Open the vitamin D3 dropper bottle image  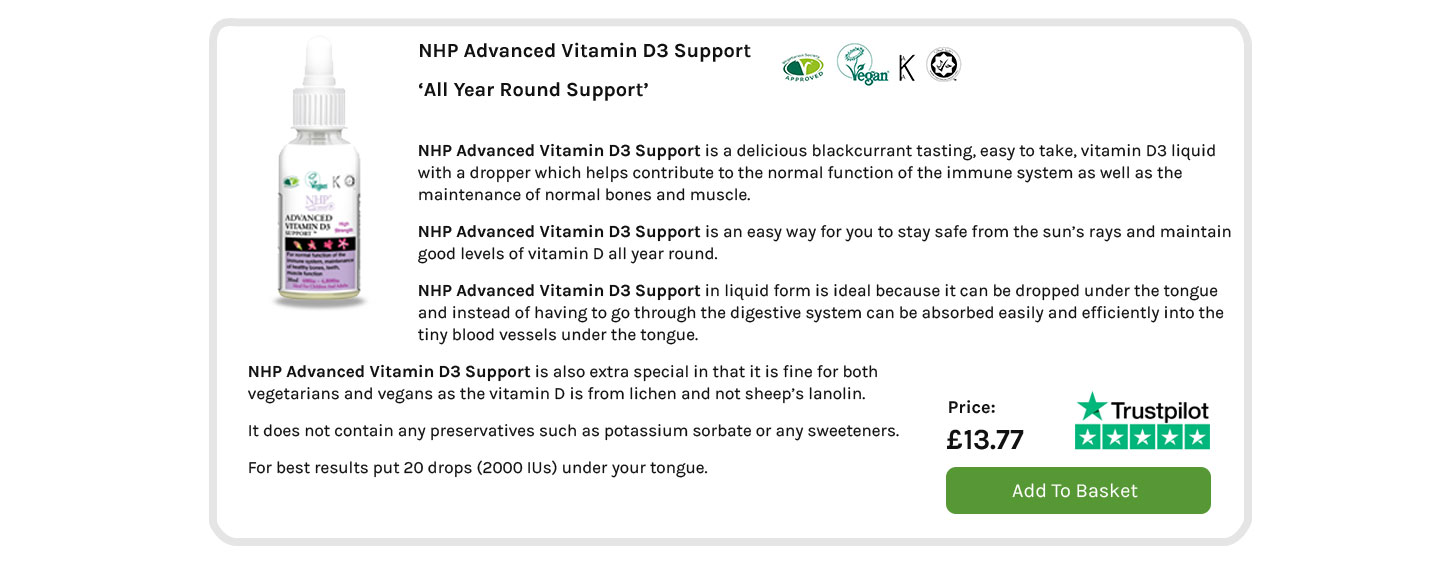(319, 173)
